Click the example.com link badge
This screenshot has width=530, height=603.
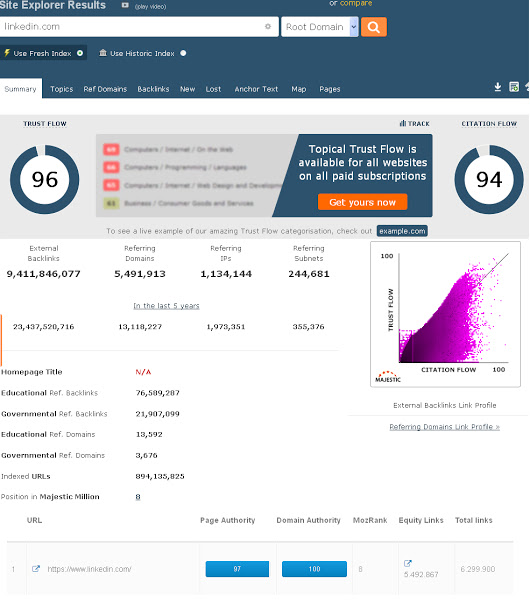pos(402,231)
